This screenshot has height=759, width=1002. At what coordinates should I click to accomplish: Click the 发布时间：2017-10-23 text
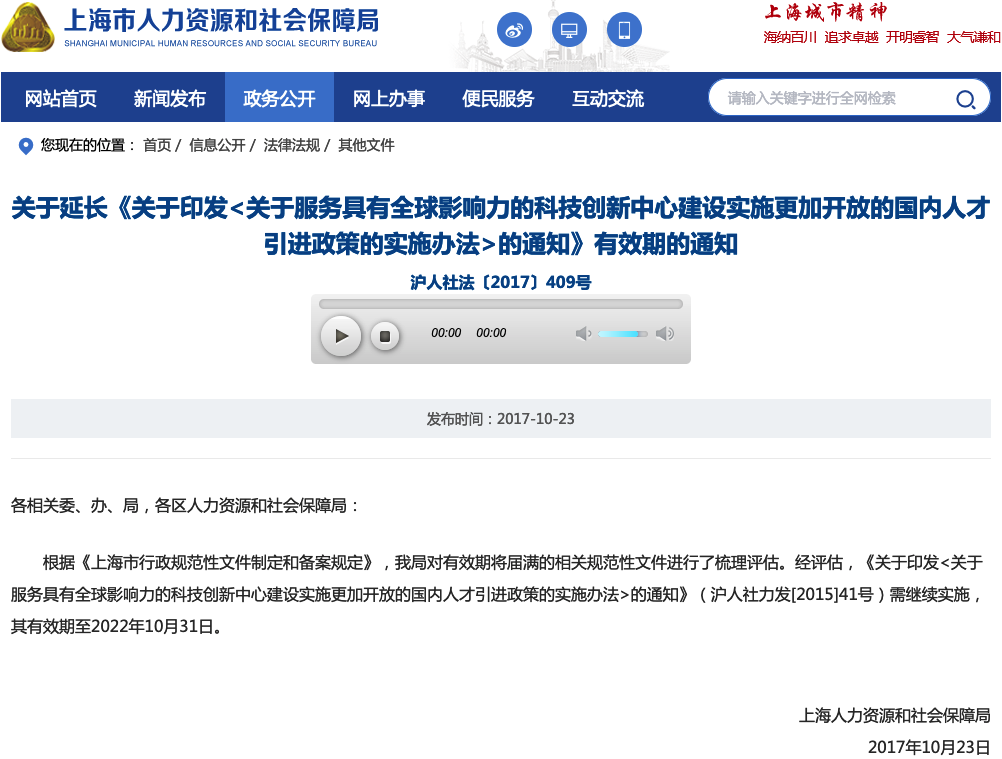501,418
